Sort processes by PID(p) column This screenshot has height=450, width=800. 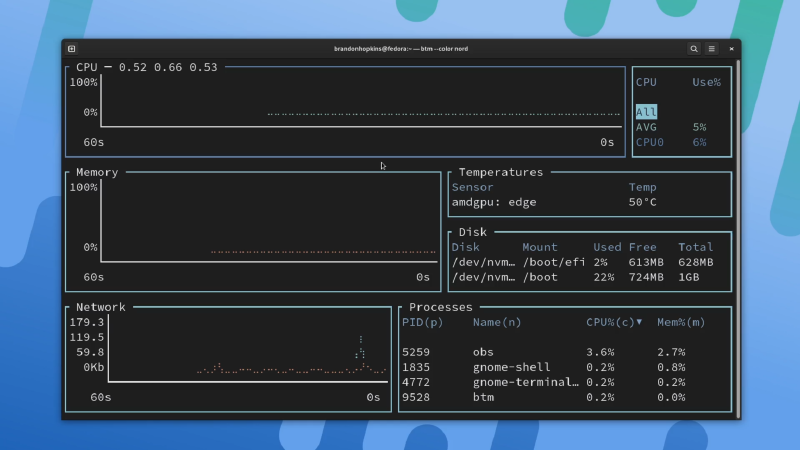(x=421, y=322)
